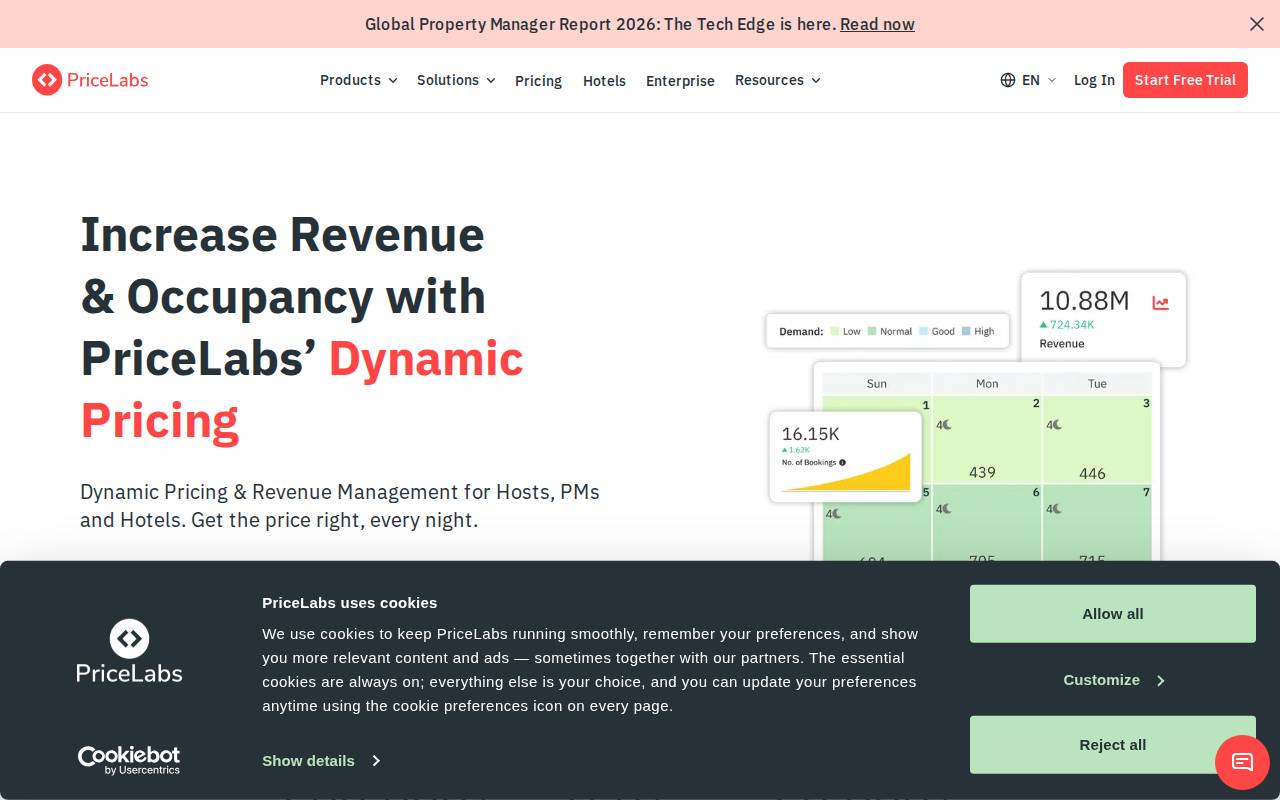1280x800 pixels.
Task: Decline cookies with Reject all
Action: (x=1113, y=745)
